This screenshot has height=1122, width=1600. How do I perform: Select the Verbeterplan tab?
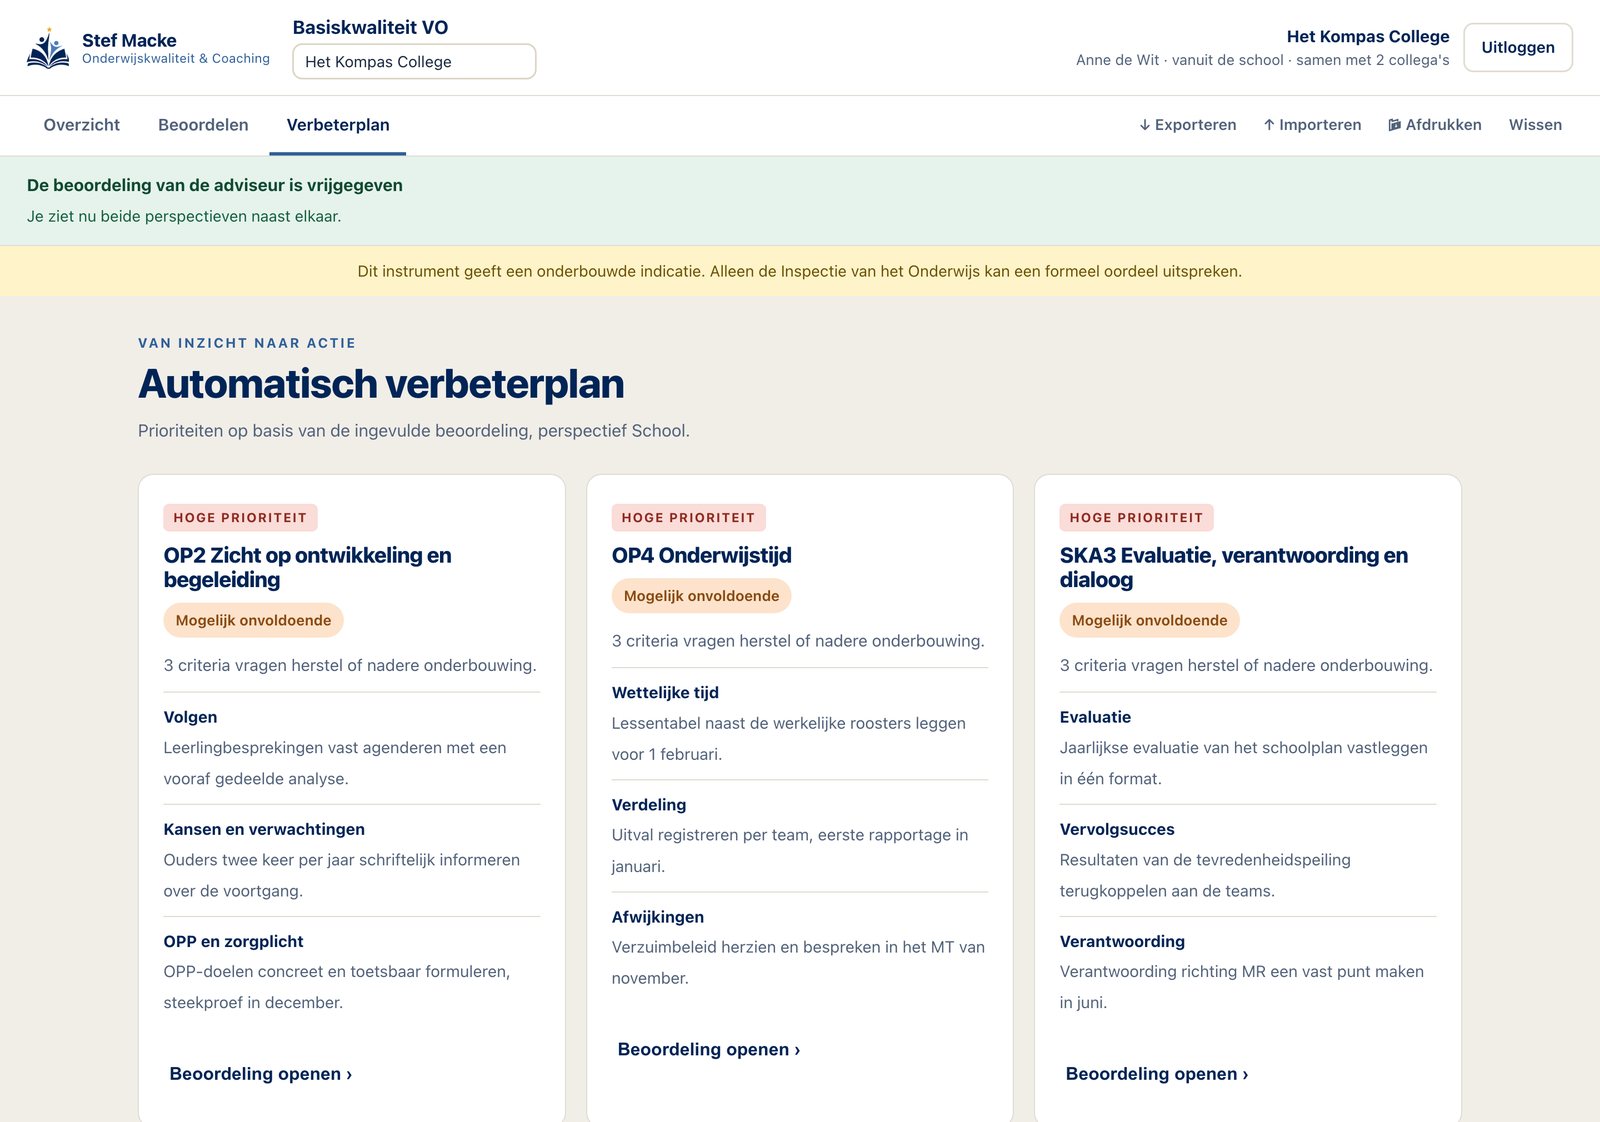tap(338, 125)
